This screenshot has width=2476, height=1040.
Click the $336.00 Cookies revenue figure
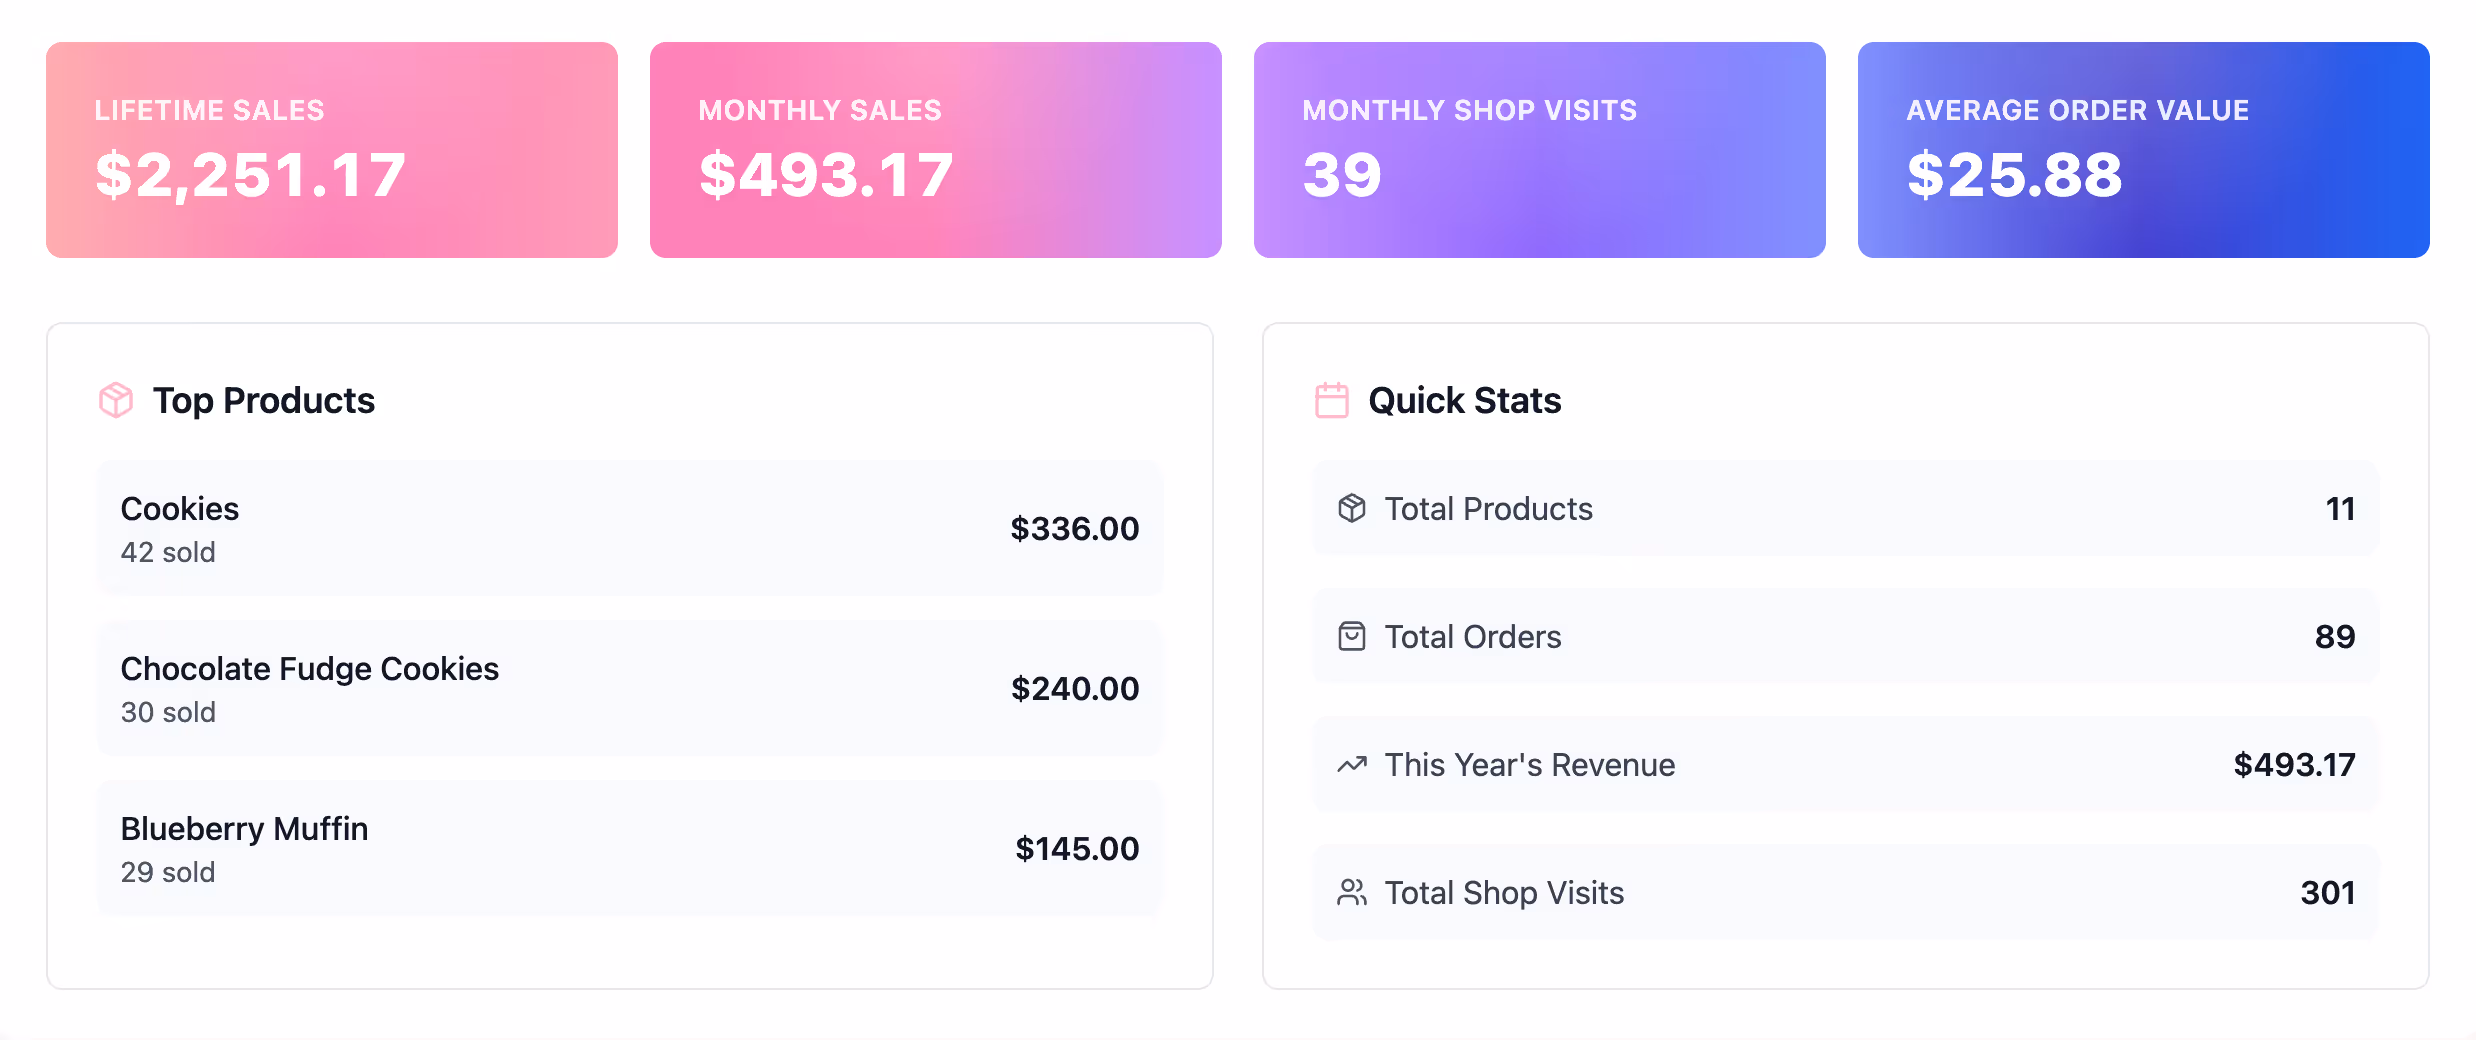point(1074,527)
